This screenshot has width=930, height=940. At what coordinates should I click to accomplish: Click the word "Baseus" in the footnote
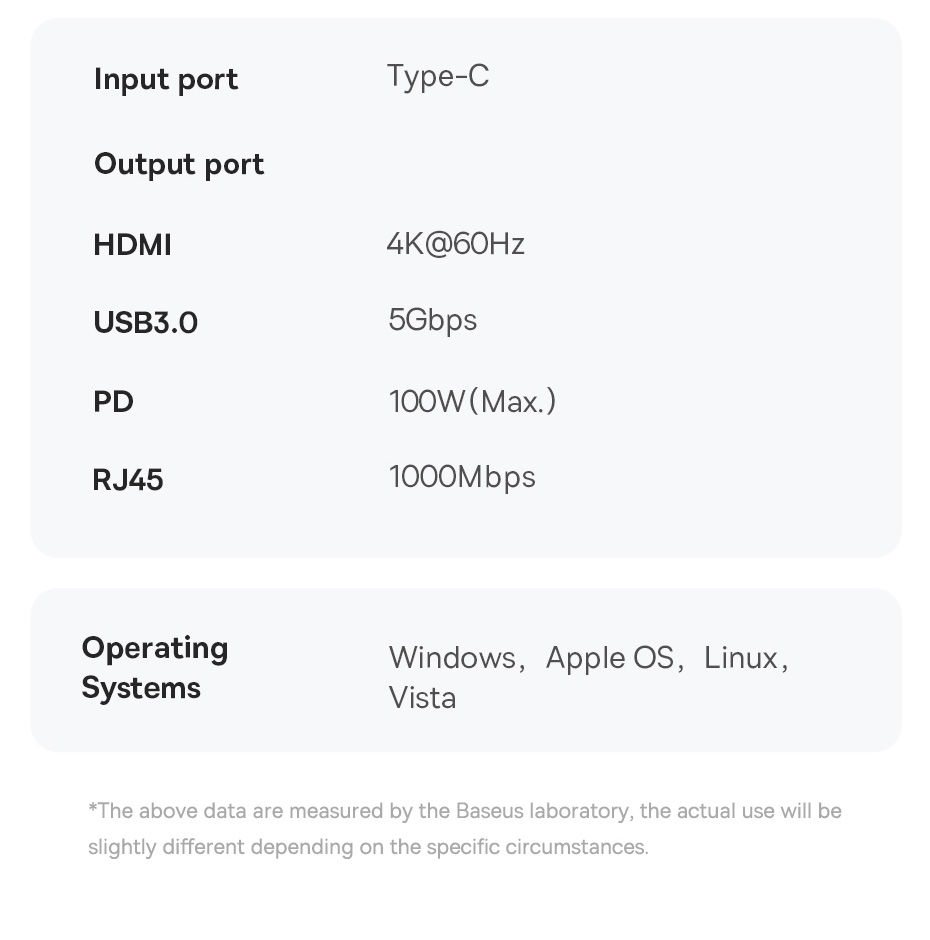pyautogui.click(x=489, y=811)
